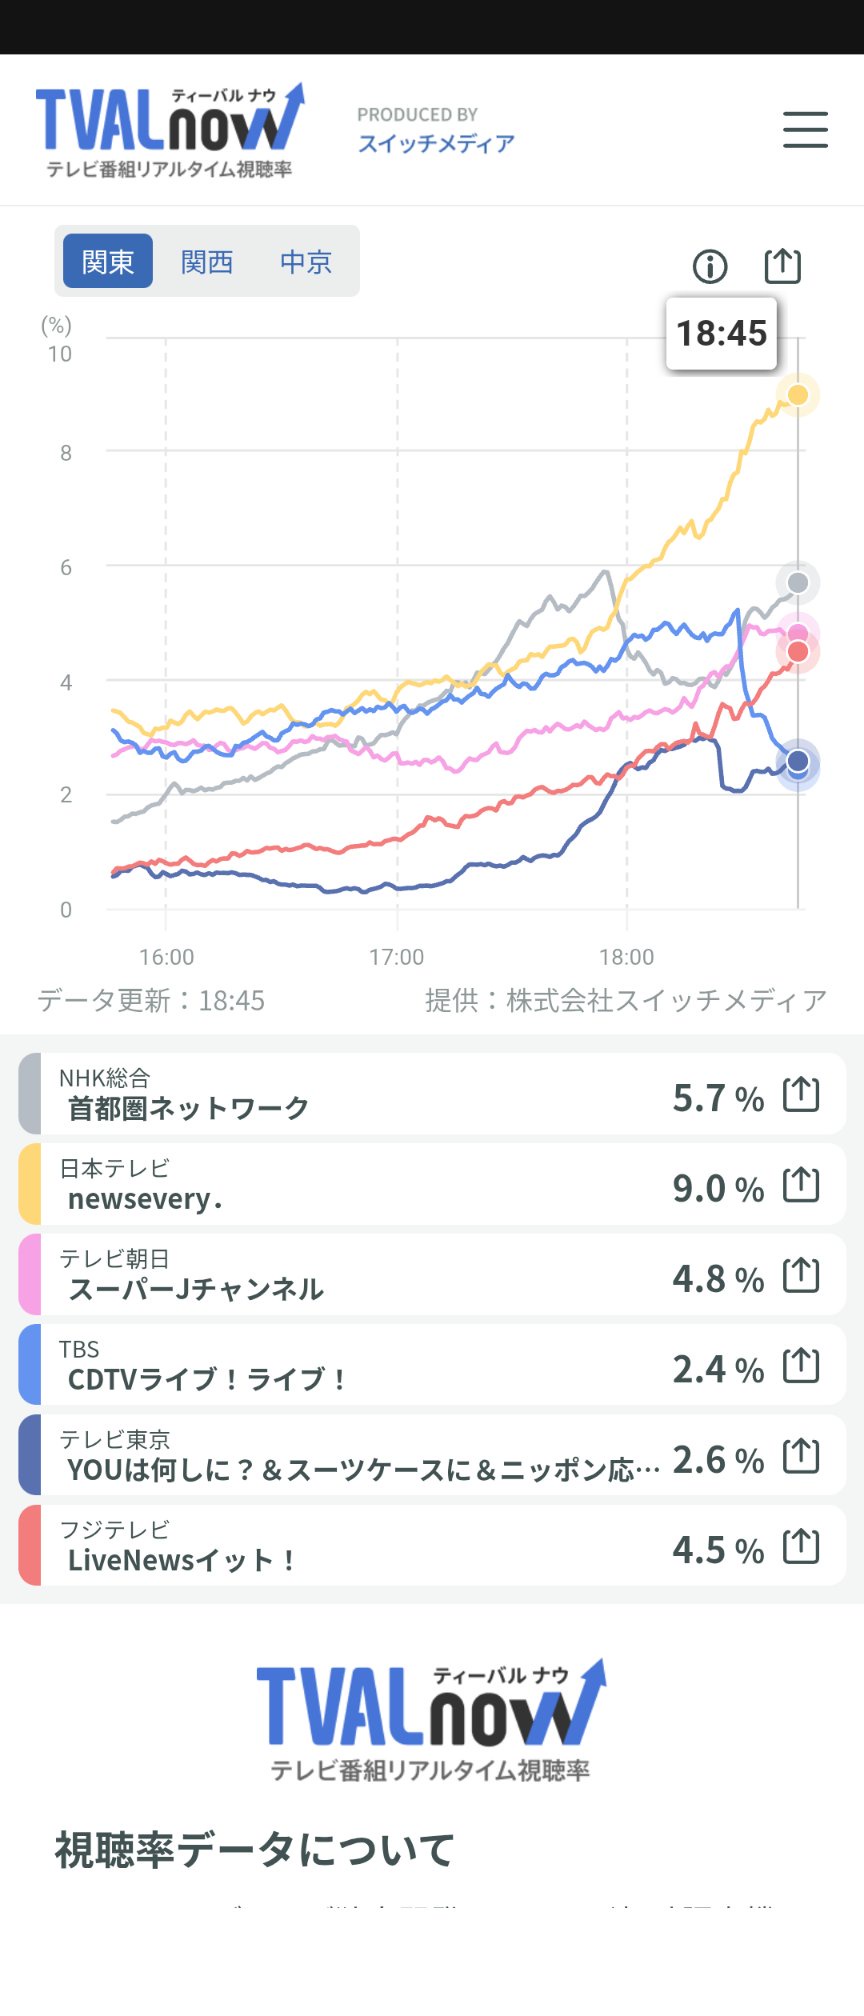Select the 関東 region tab

click(x=108, y=261)
